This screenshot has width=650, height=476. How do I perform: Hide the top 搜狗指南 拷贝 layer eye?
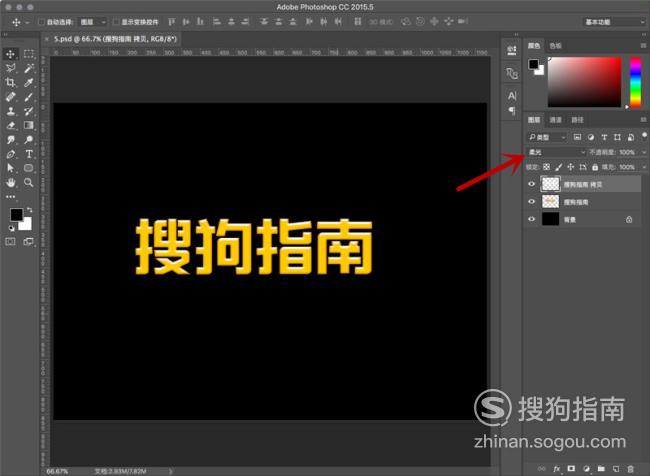[531, 184]
